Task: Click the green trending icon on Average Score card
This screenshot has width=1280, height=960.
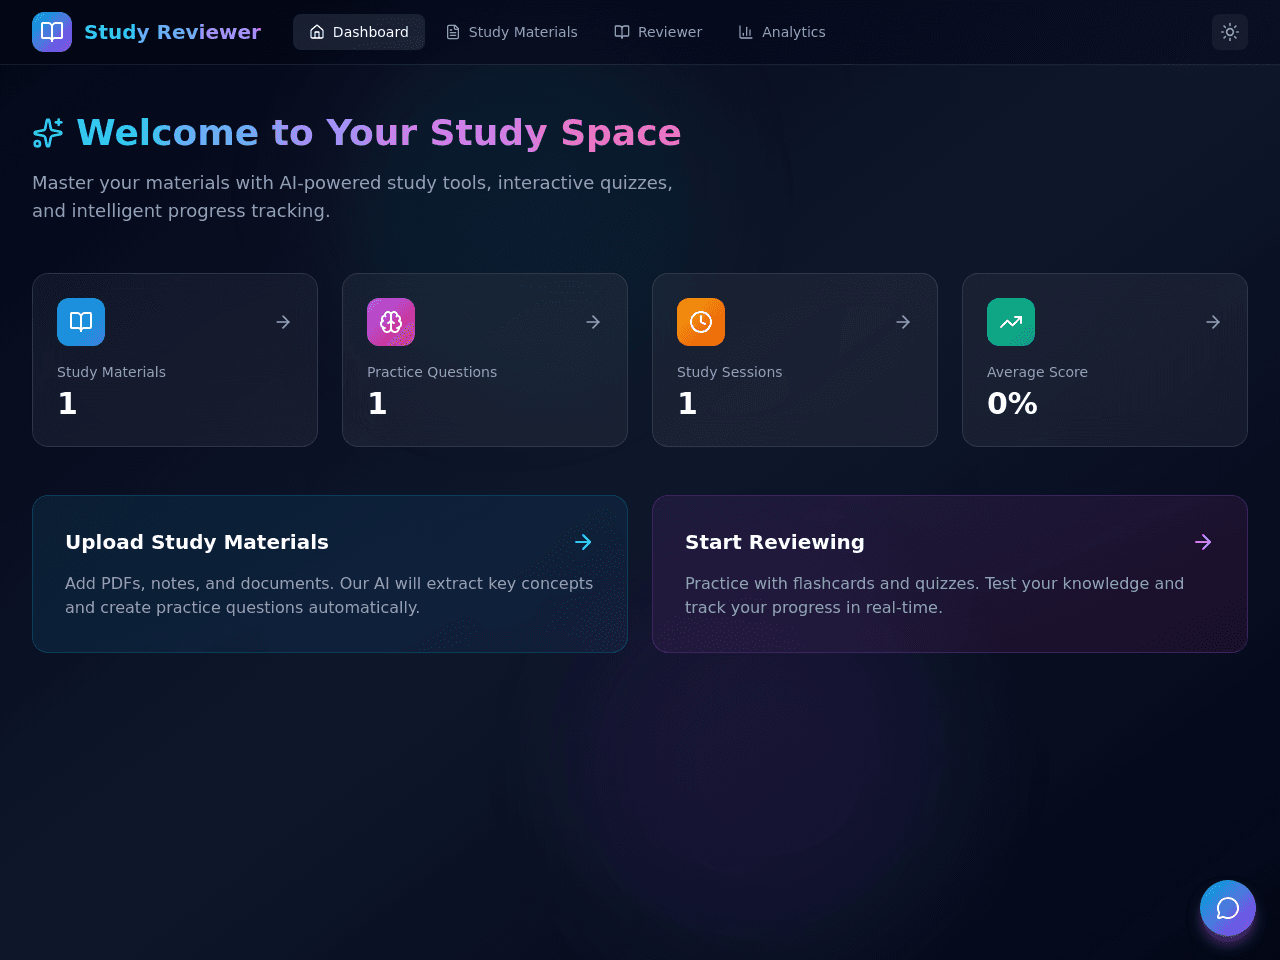Action: 1011,322
